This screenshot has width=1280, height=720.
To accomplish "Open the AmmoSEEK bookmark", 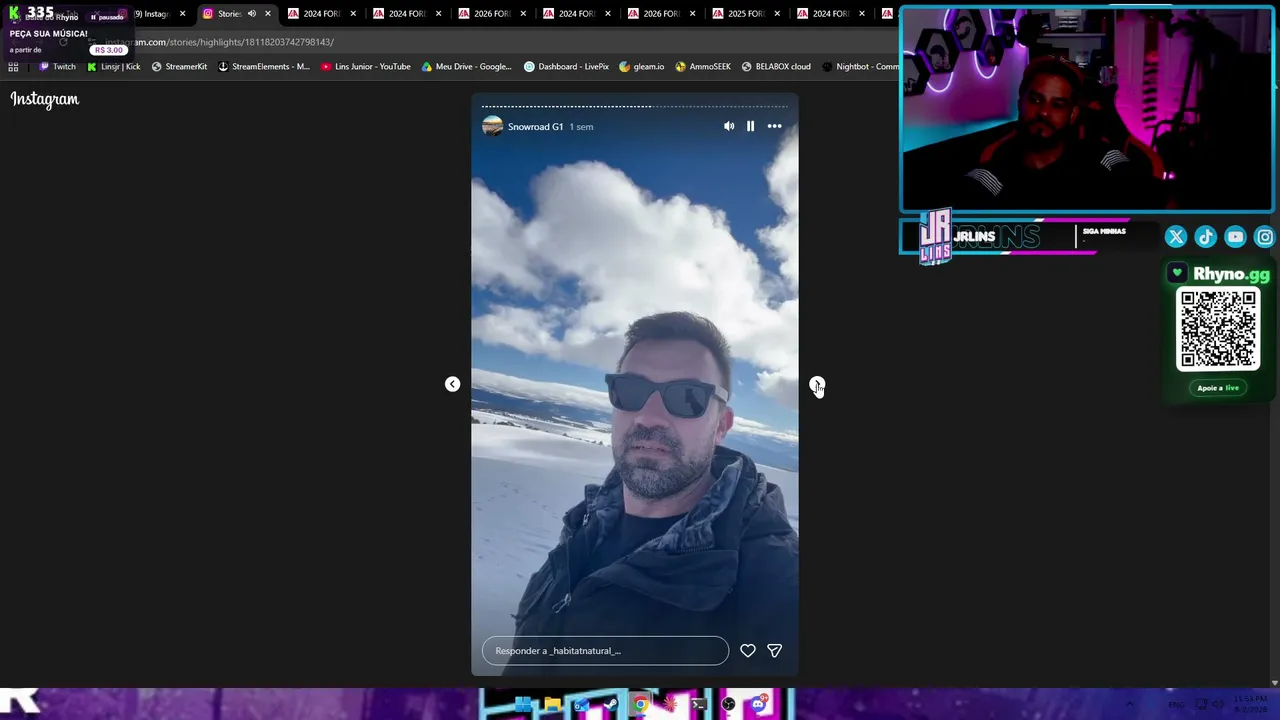I will (x=703, y=67).
